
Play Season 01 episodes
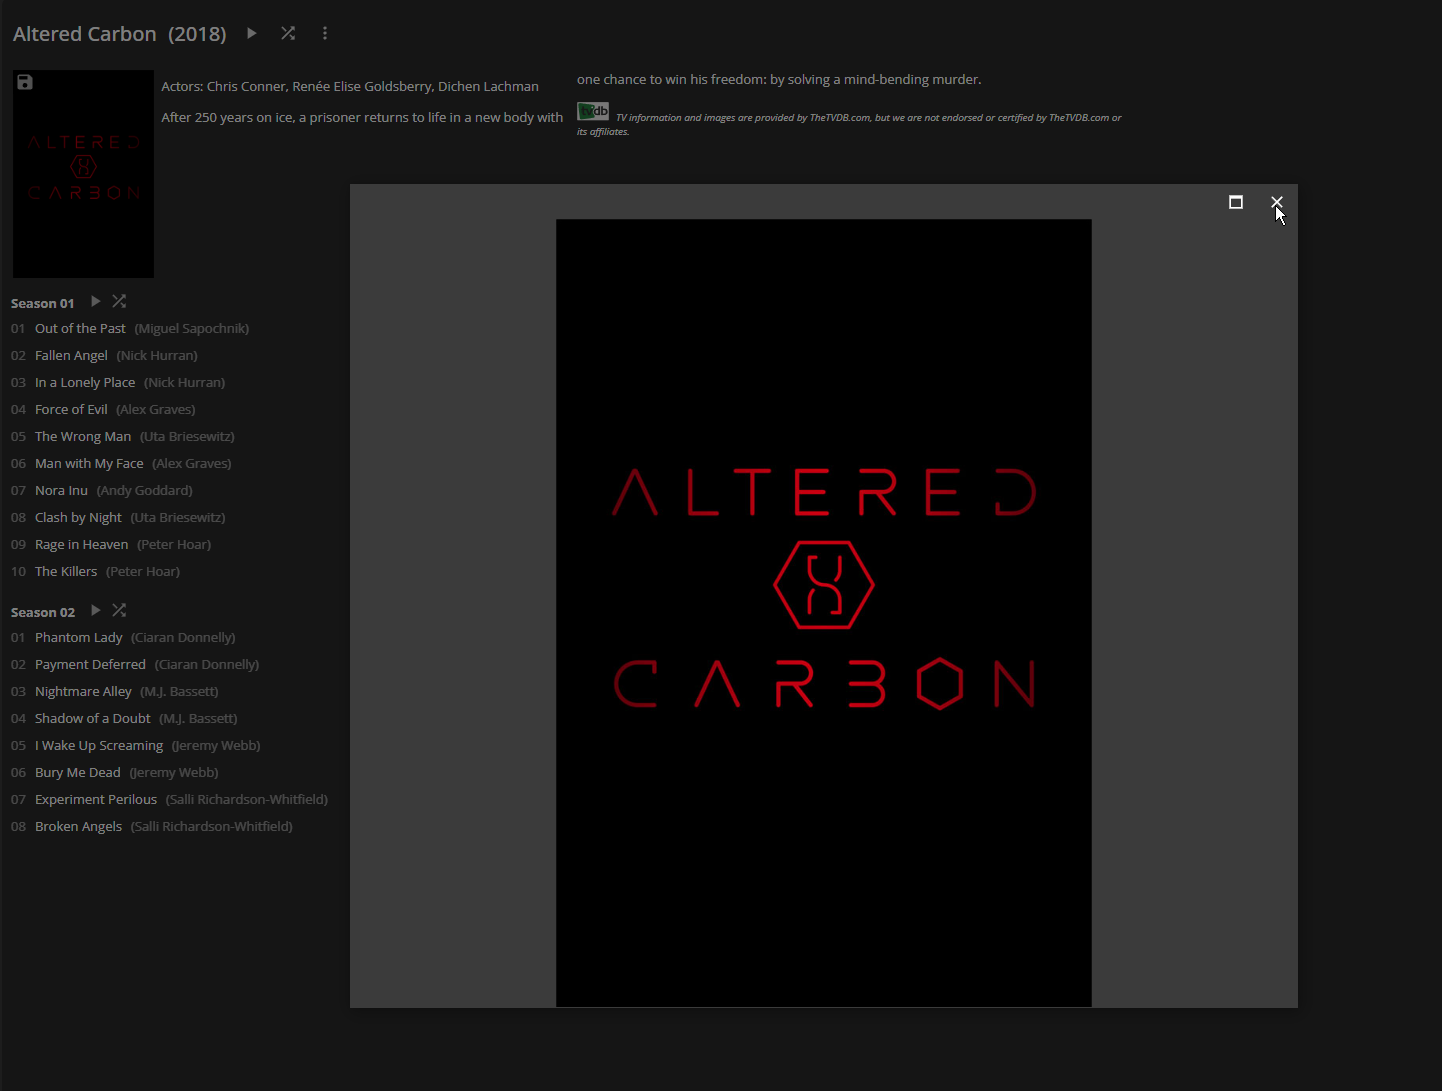point(96,301)
